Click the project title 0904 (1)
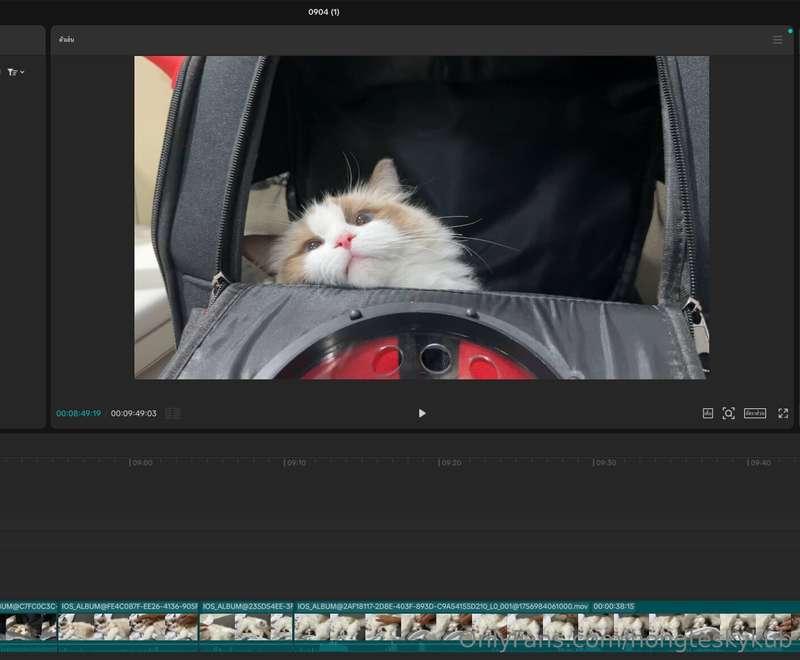The image size is (800, 660). tap(323, 12)
